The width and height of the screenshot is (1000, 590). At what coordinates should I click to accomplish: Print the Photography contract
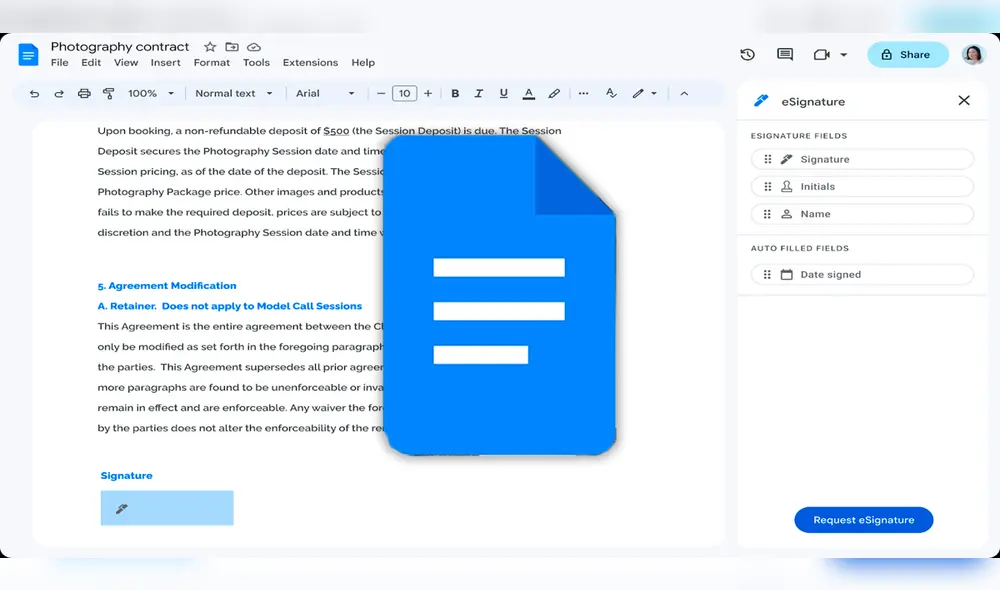click(84, 93)
